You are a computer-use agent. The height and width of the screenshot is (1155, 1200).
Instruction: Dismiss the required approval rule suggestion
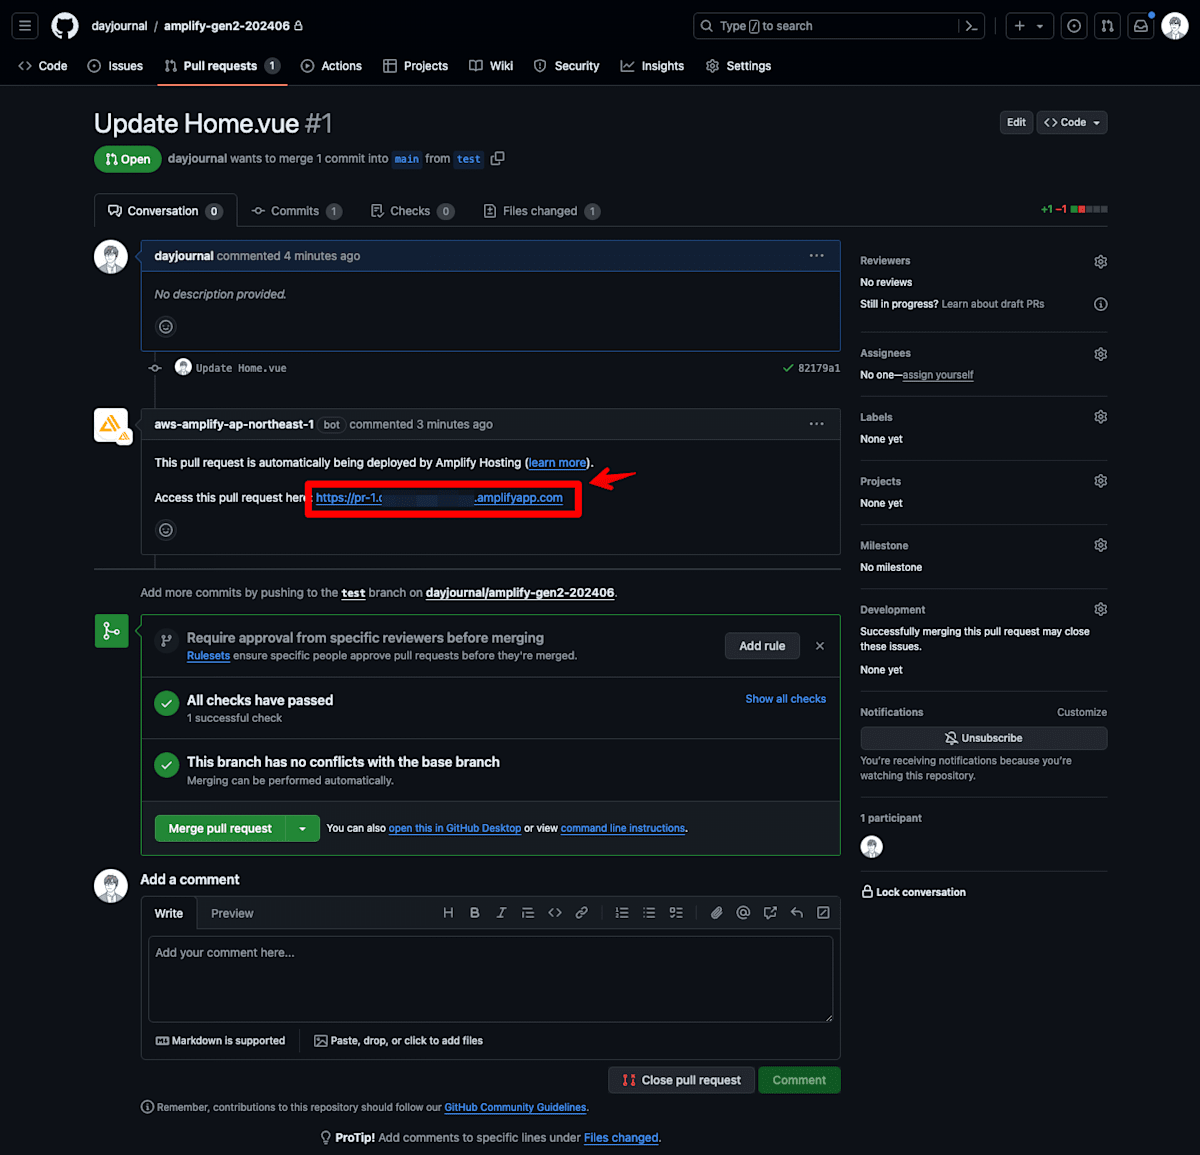[820, 646]
